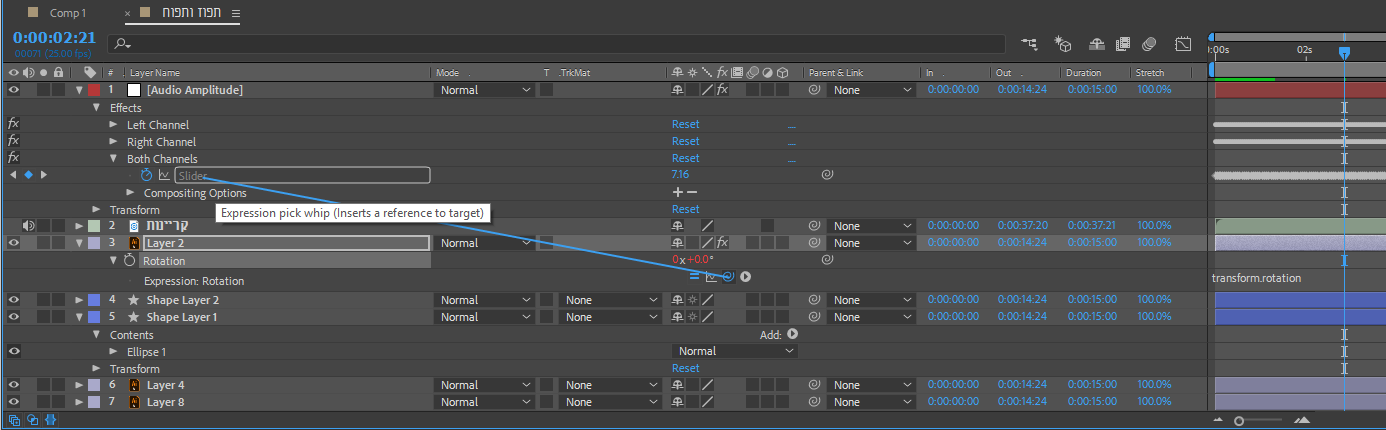
Task: Click the timeline zoom slider handle
Action: tap(1240, 421)
